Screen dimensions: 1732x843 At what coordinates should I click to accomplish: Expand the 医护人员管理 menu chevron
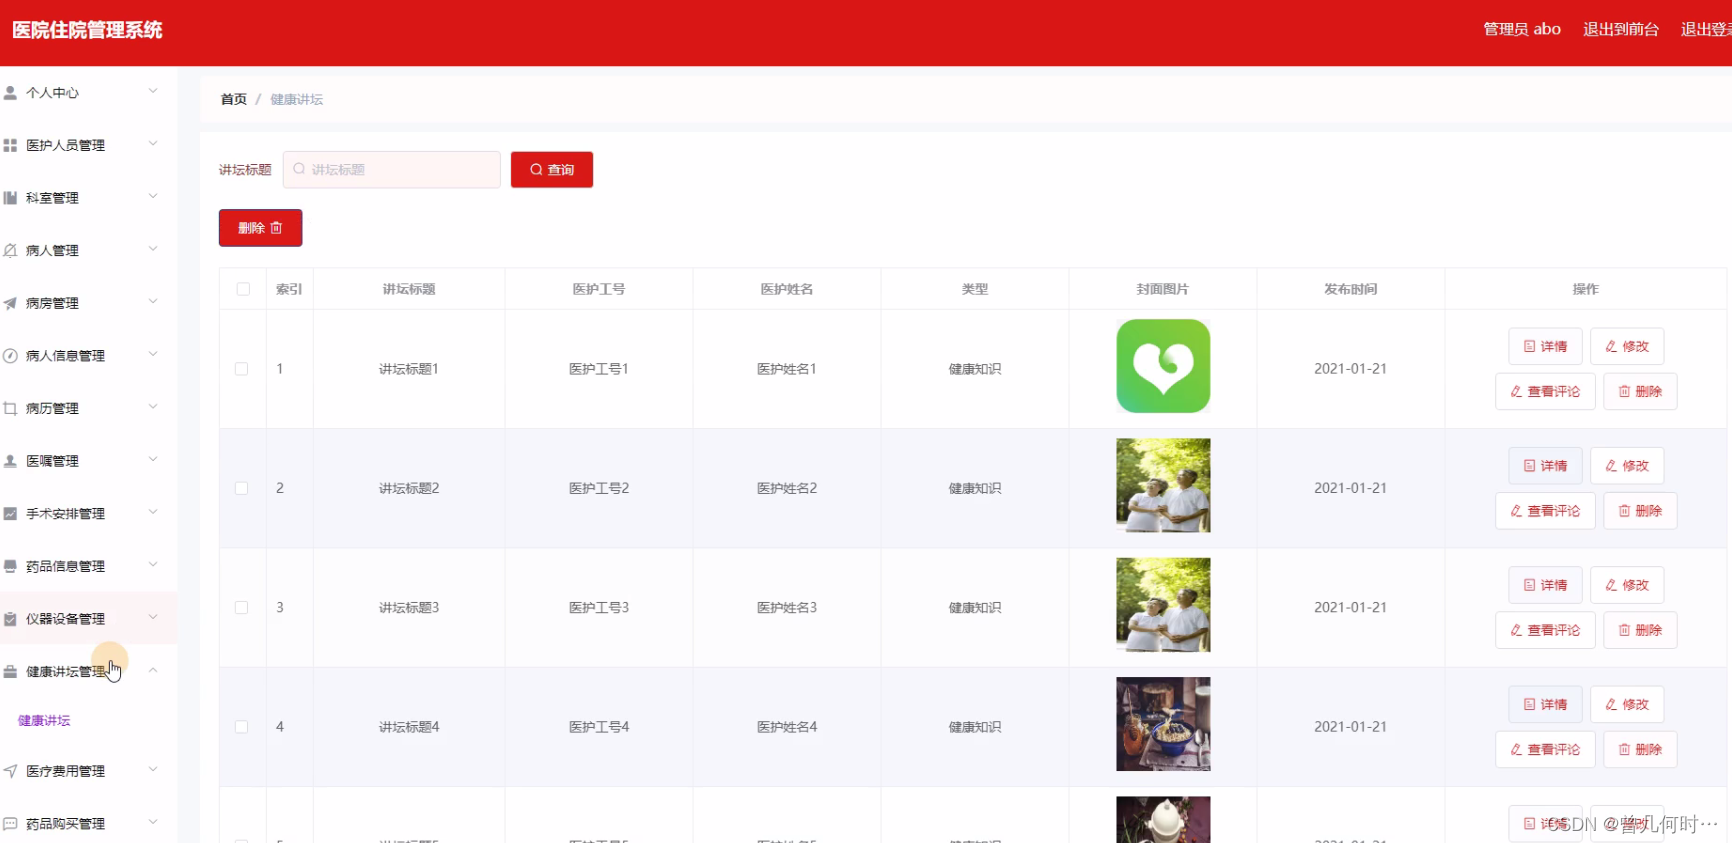(x=153, y=144)
